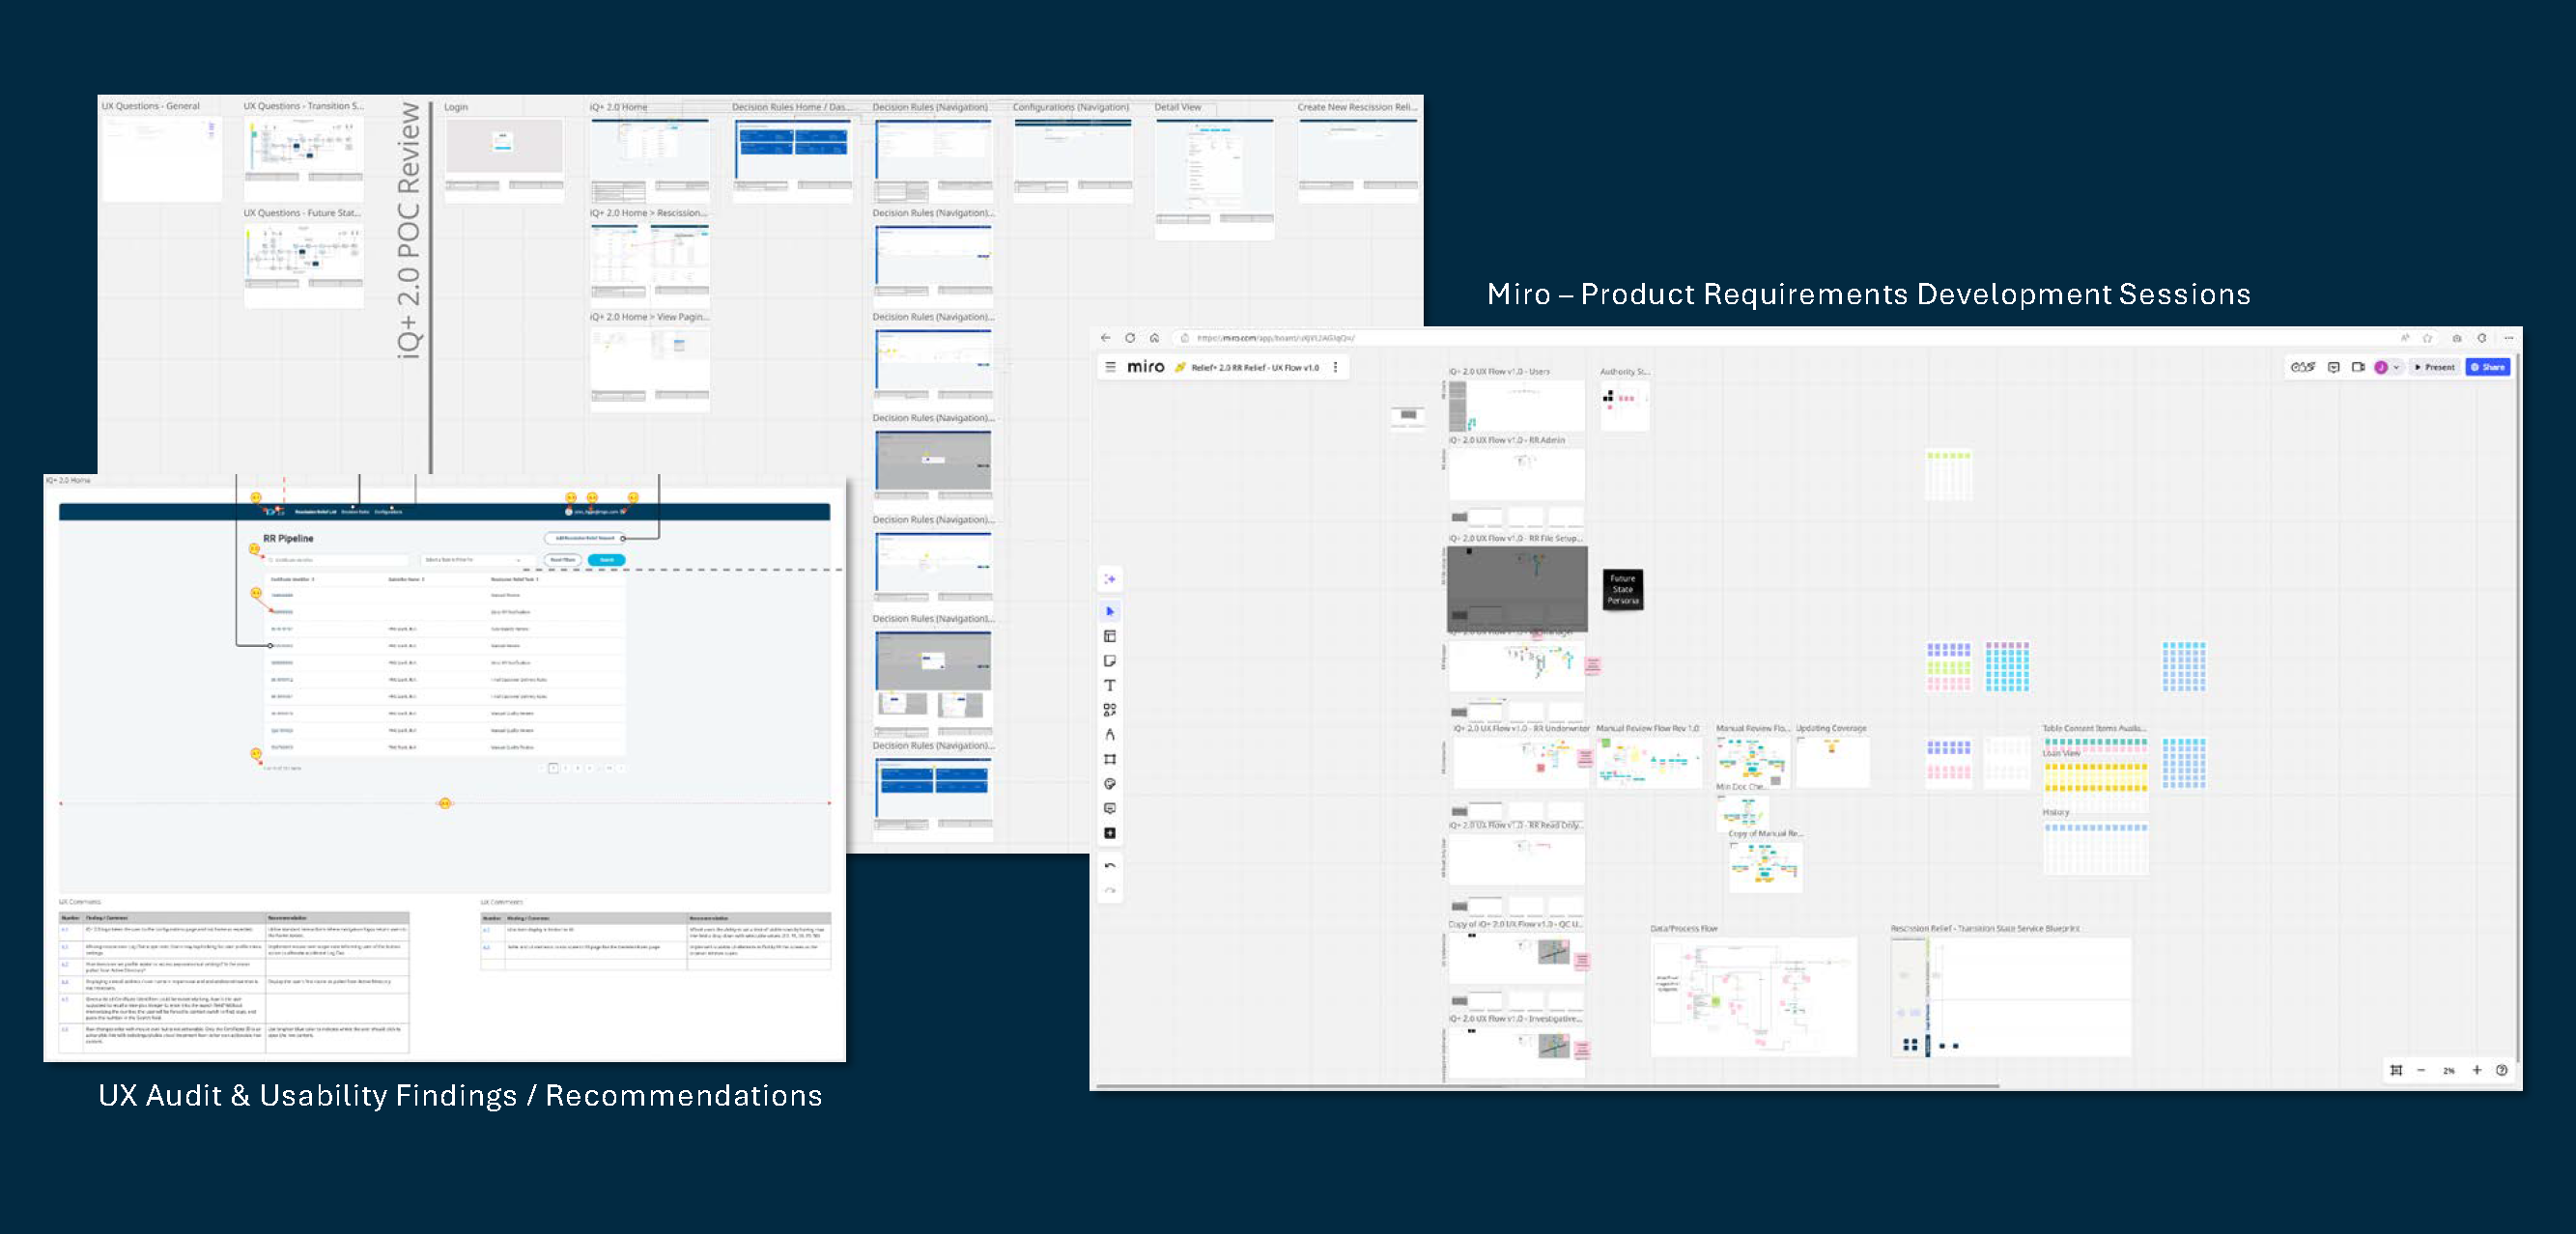Click the RR Pipeline search field

click(338, 560)
